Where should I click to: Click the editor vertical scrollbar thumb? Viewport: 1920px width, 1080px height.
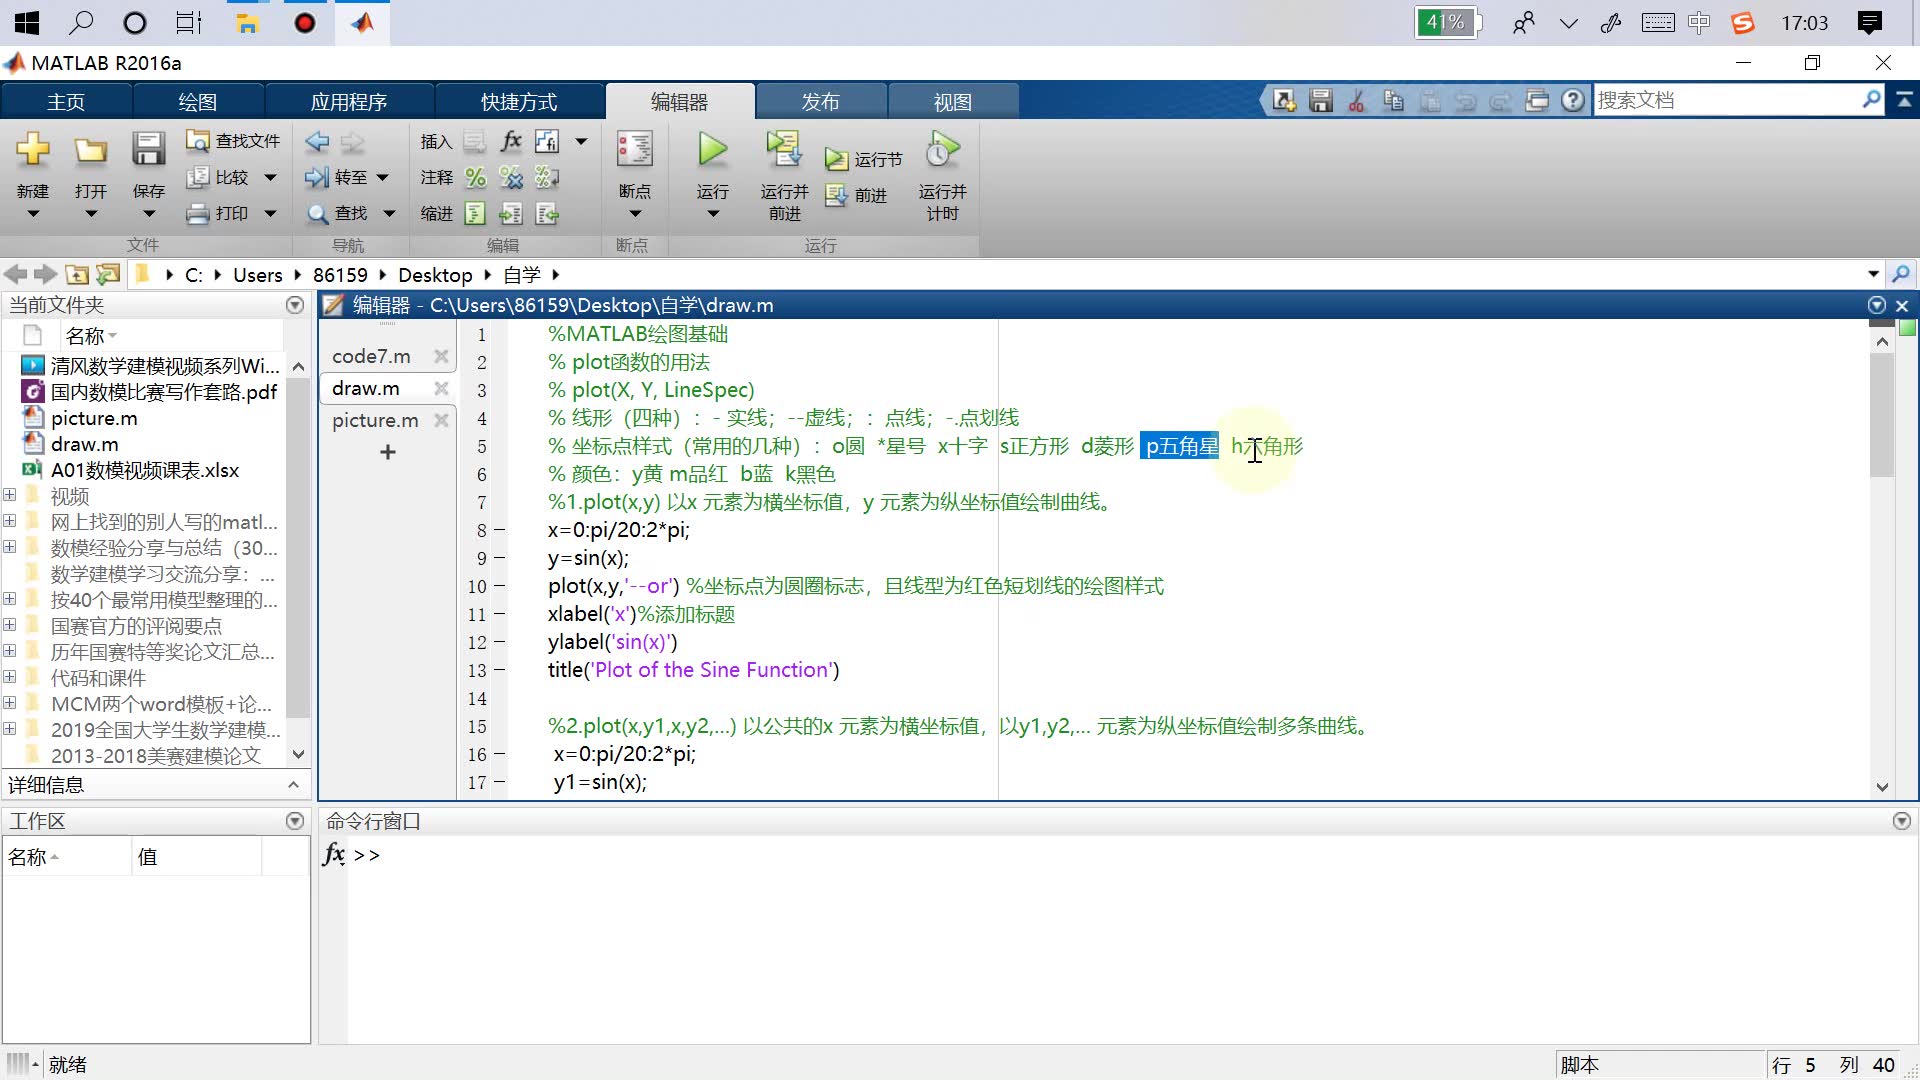point(1882,415)
